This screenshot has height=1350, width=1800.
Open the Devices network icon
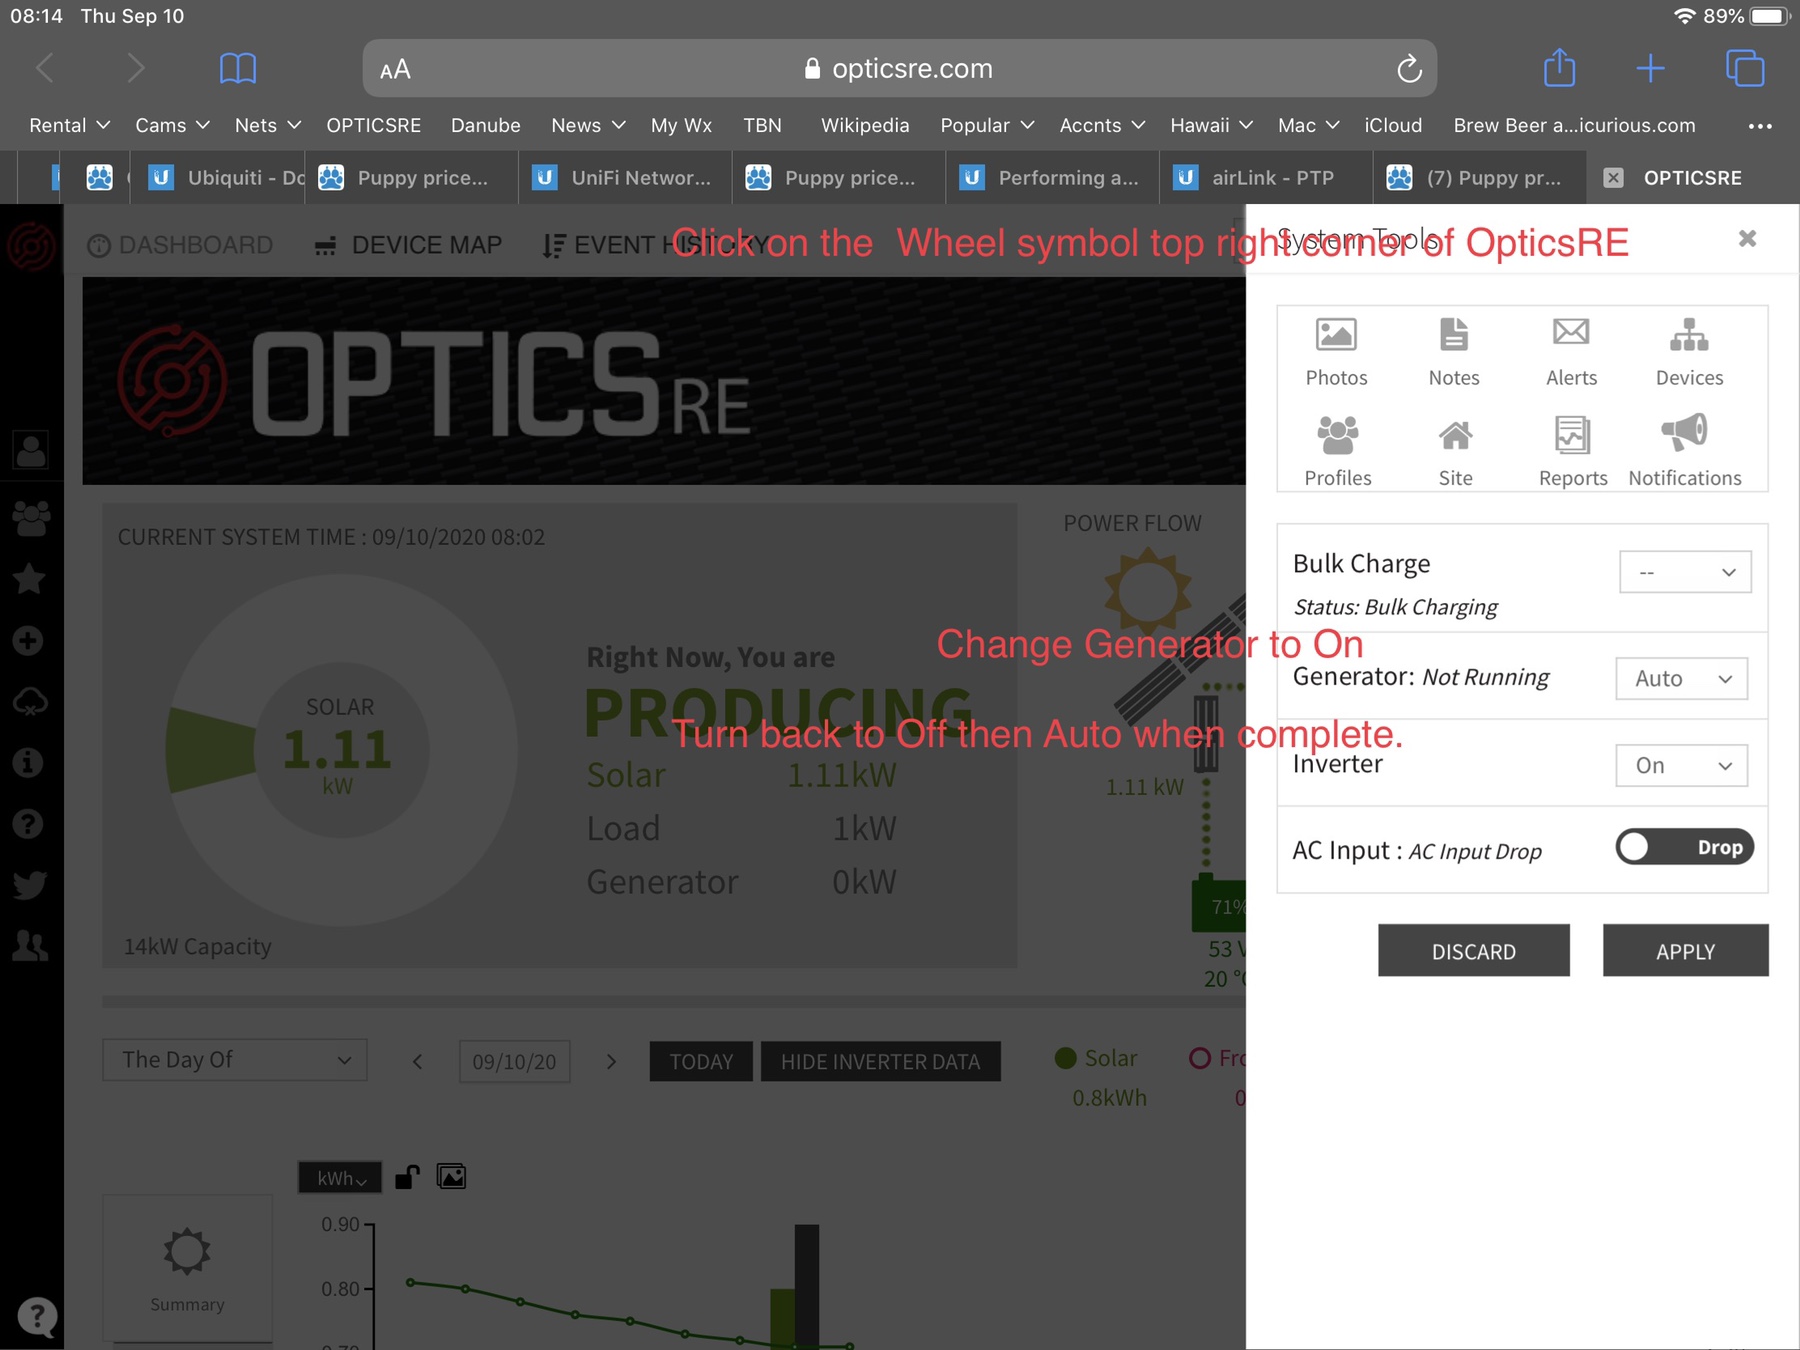(x=1689, y=336)
